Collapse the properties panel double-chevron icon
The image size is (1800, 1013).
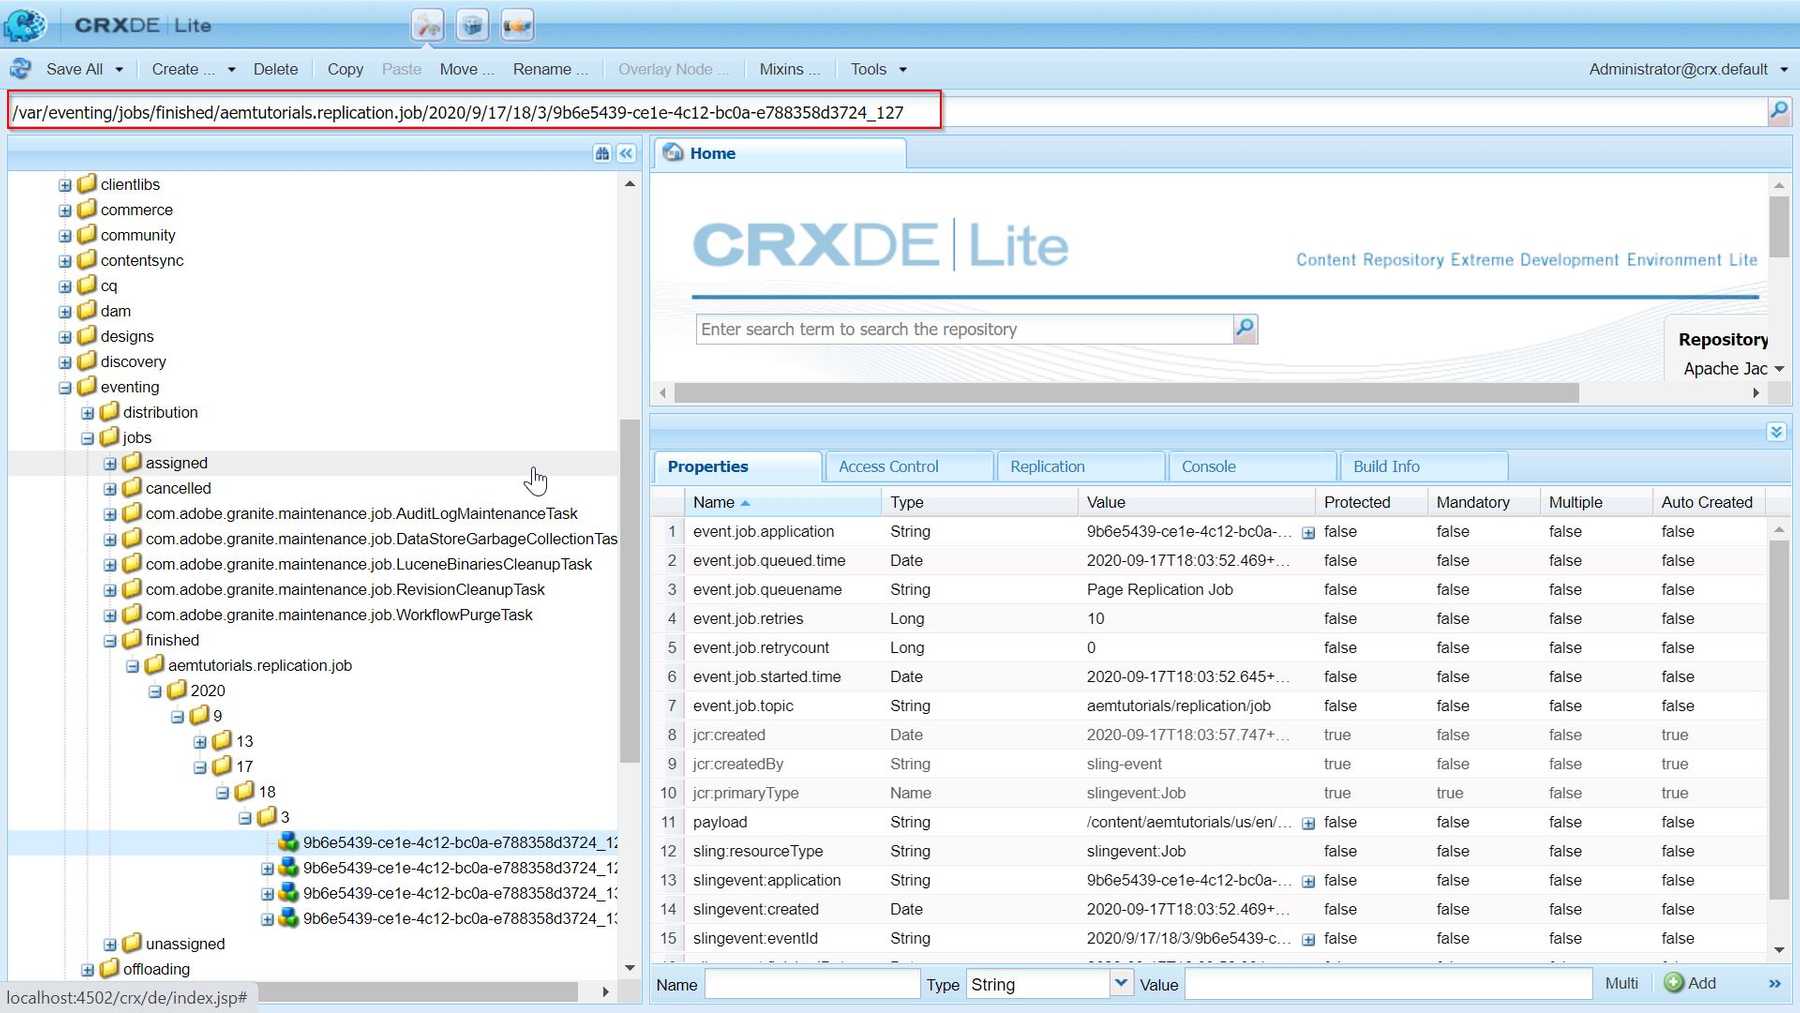click(1776, 432)
